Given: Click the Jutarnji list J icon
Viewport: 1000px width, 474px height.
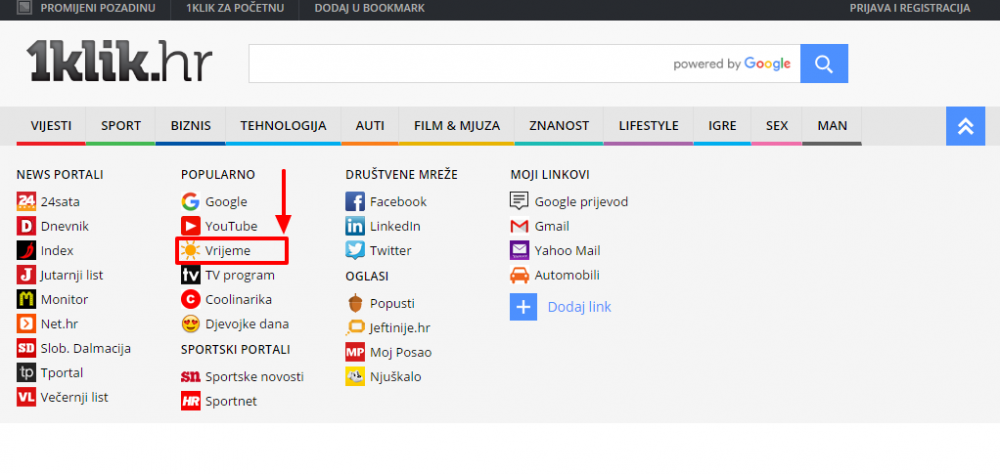Looking at the screenshot, I should (26, 275).
